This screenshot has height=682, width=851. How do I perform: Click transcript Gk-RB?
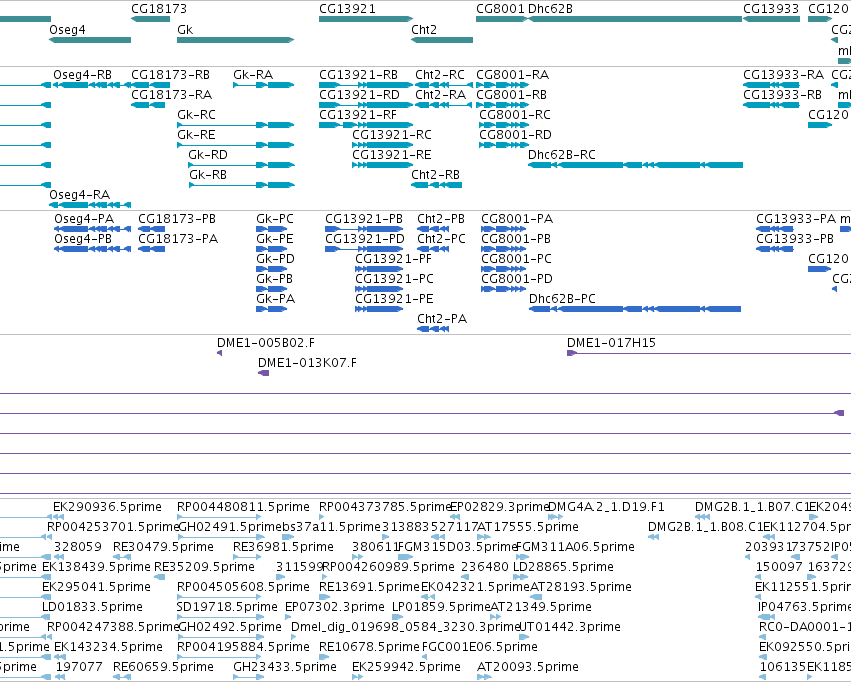[x=208, y=175]
